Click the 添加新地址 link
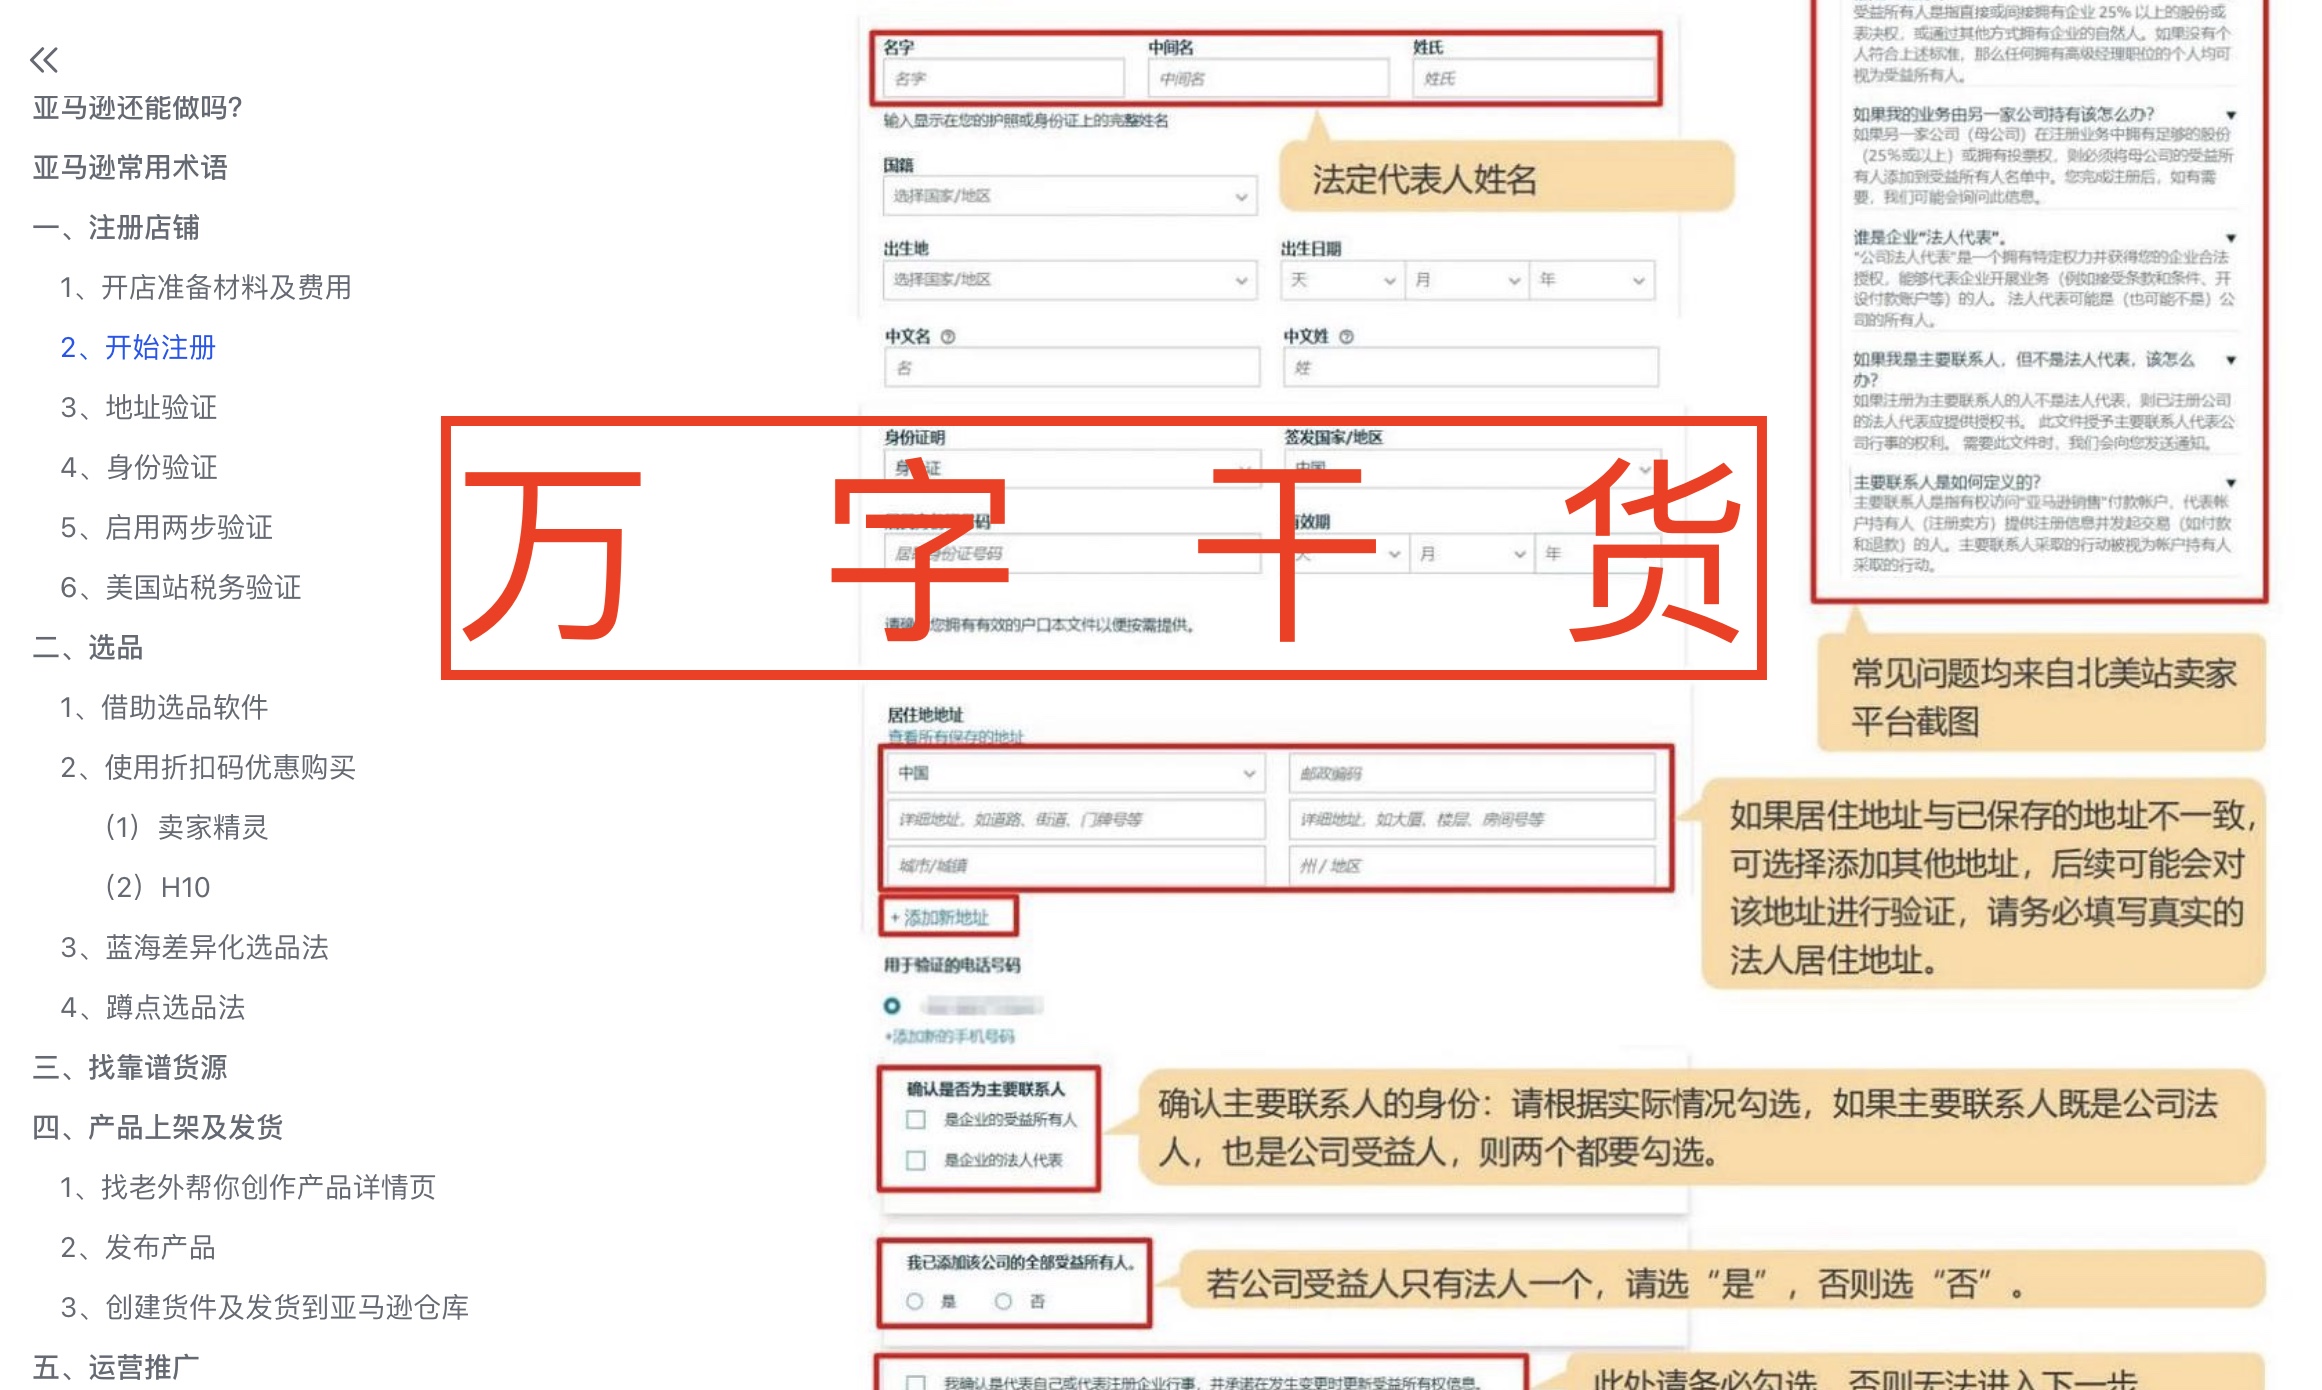This screenshot has width=2322, height=1390. pyautogui.click(x=945, y=917)
